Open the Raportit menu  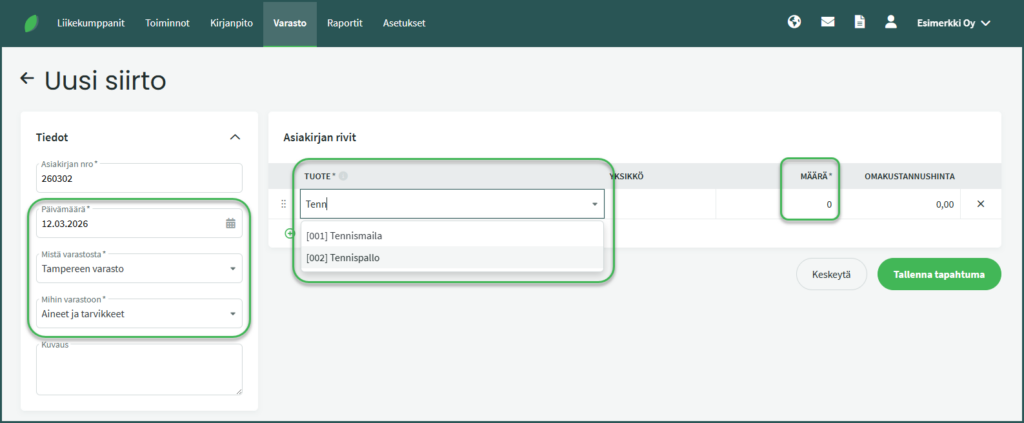pos(344,23)
